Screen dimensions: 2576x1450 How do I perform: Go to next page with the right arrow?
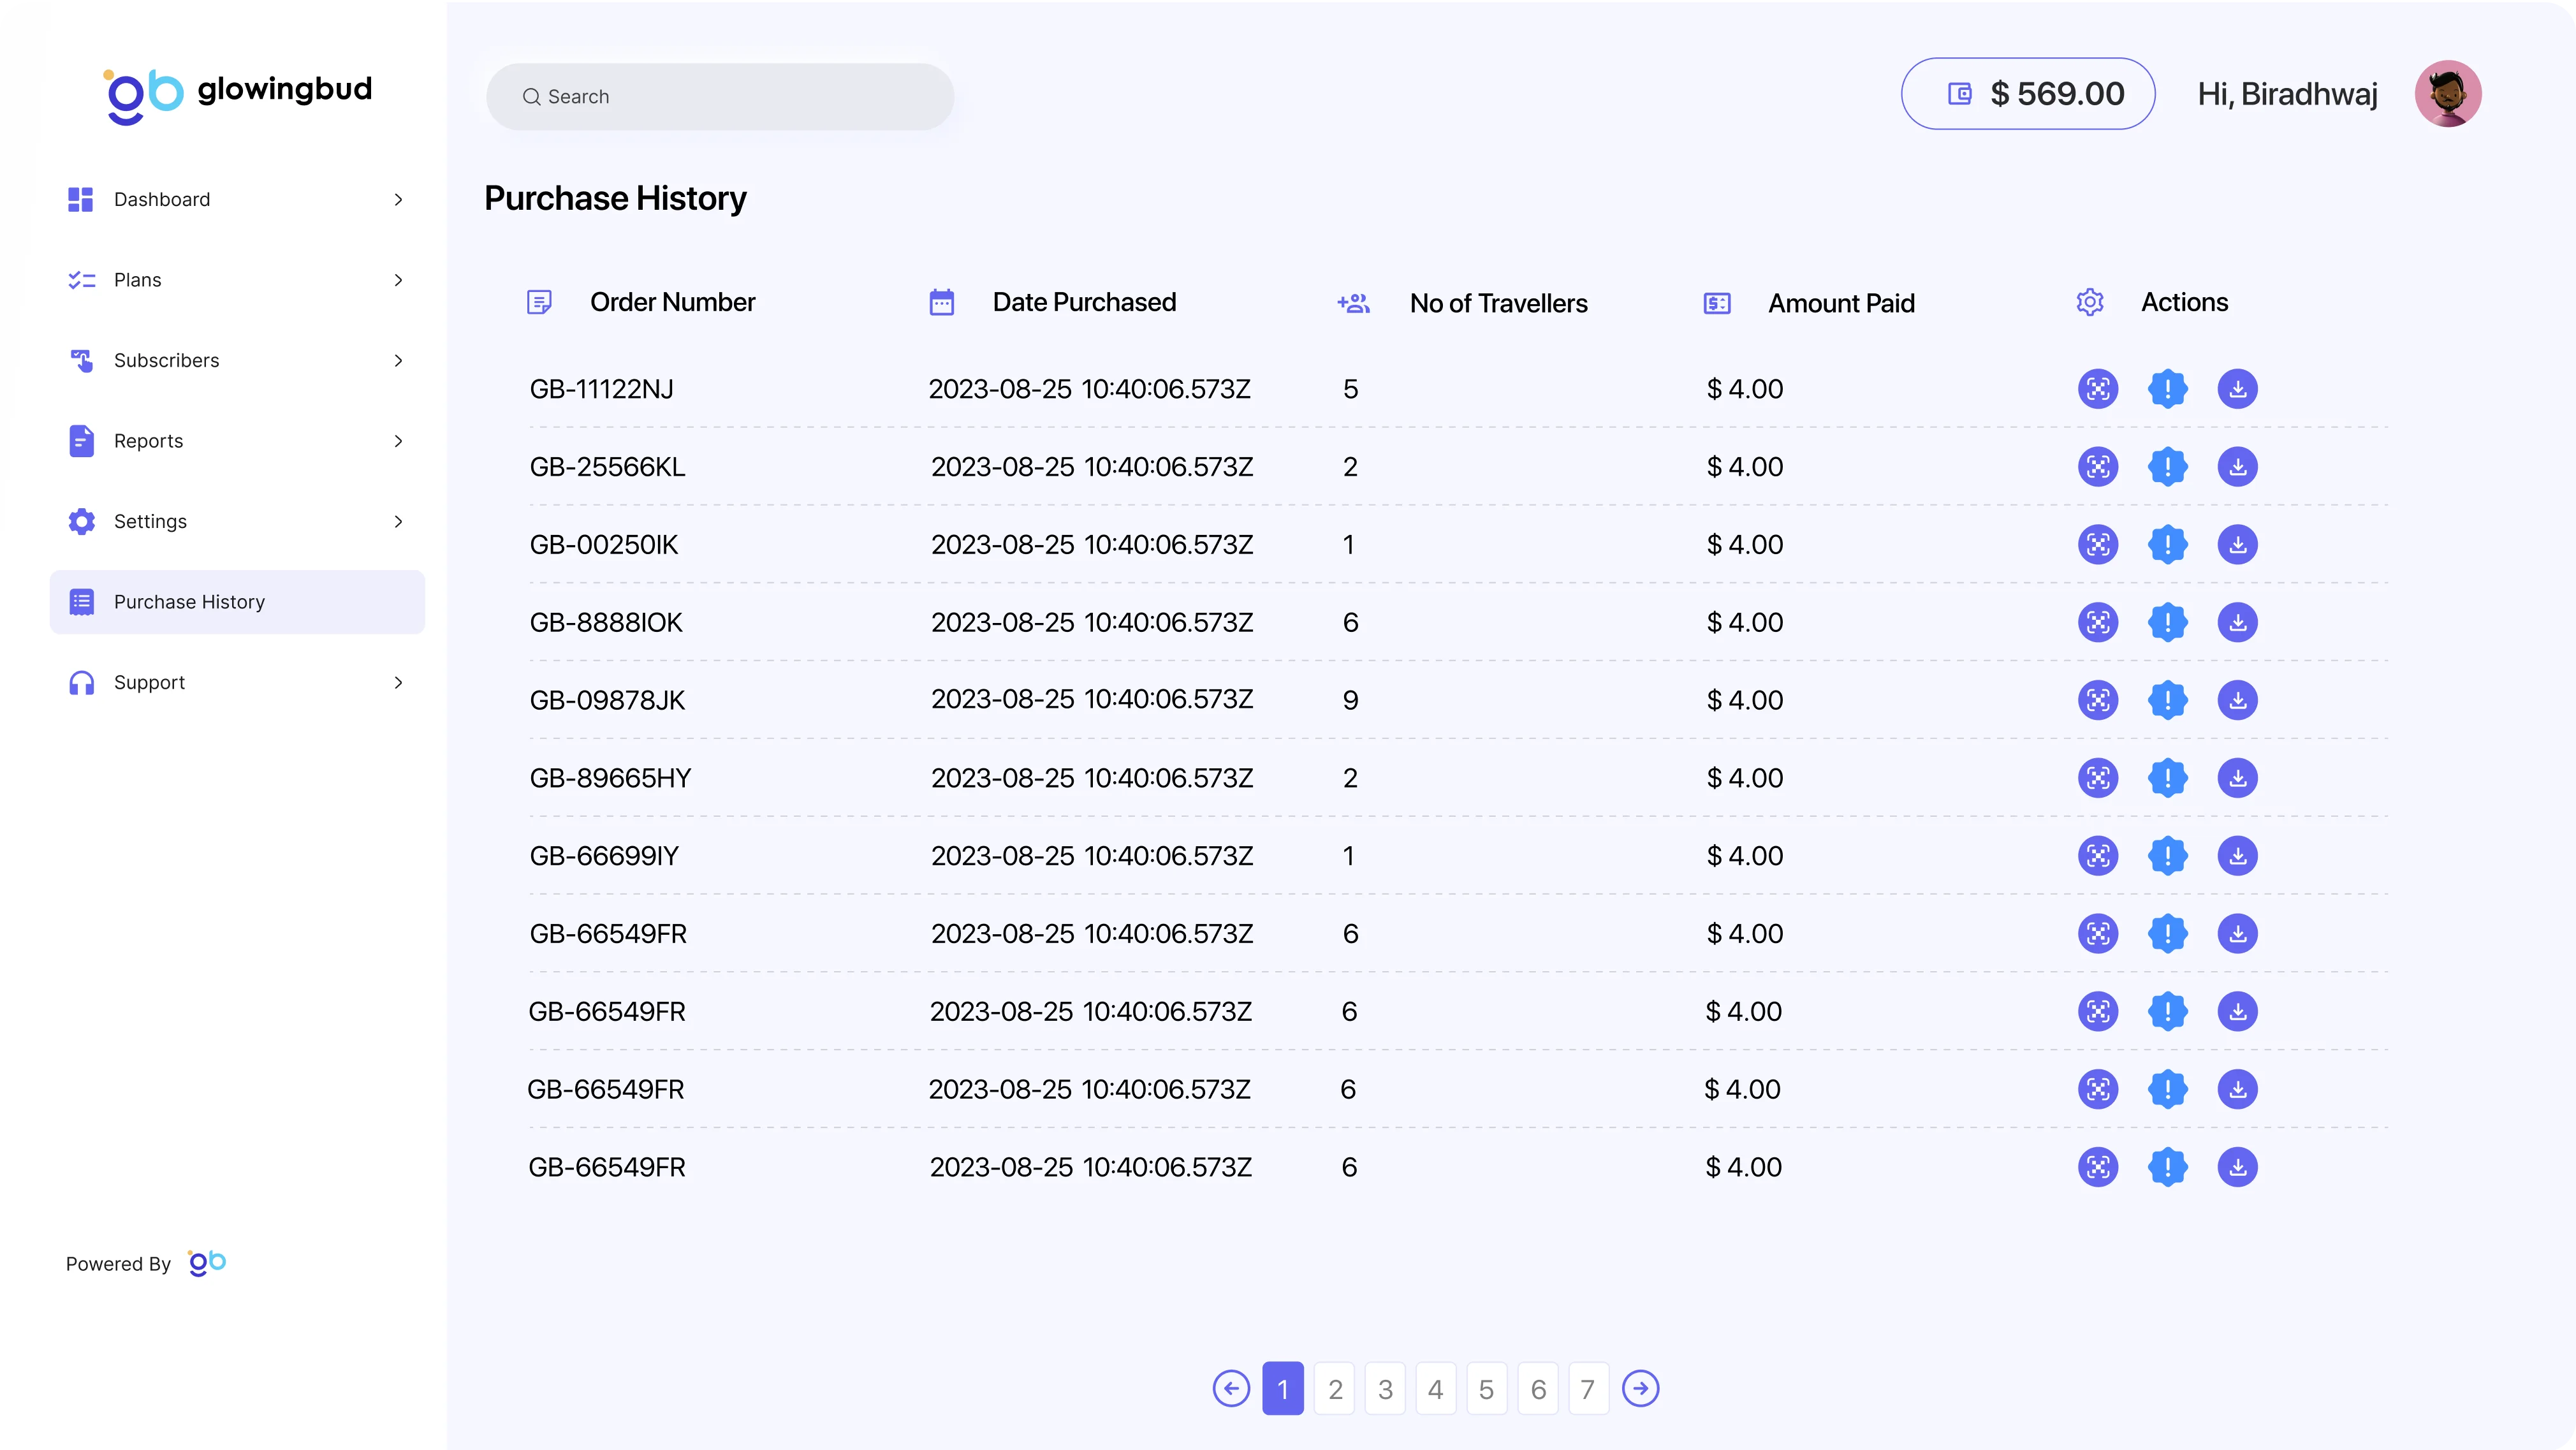point(1640,1388)
